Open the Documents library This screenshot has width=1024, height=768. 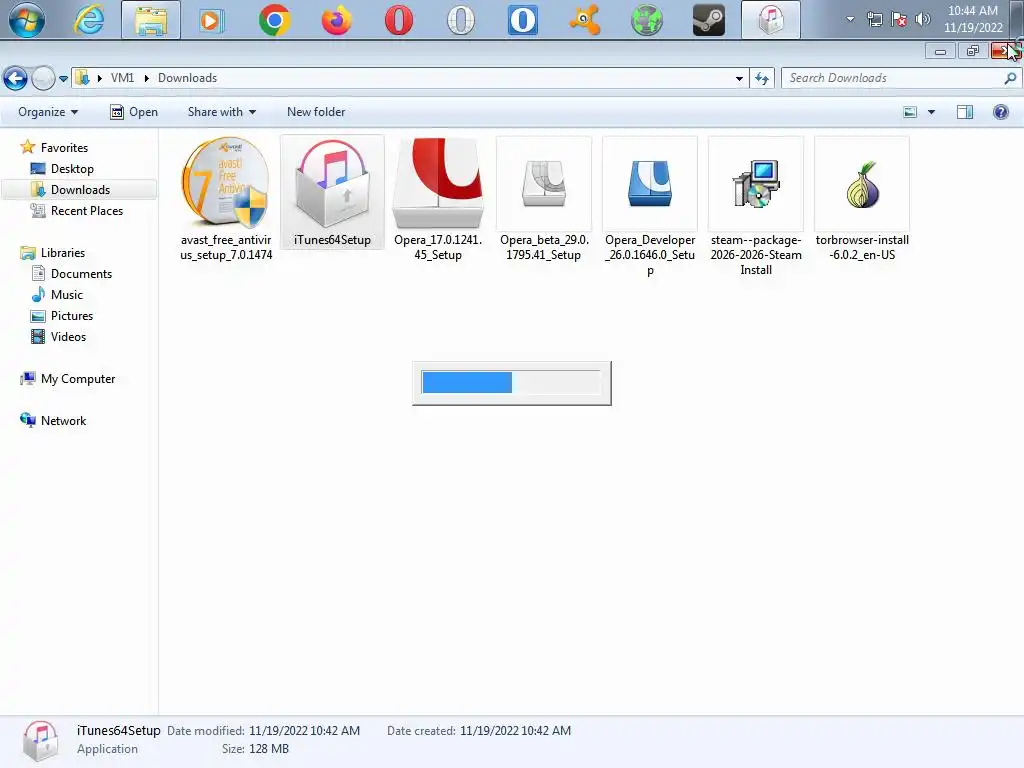click(x=81, y=274)
